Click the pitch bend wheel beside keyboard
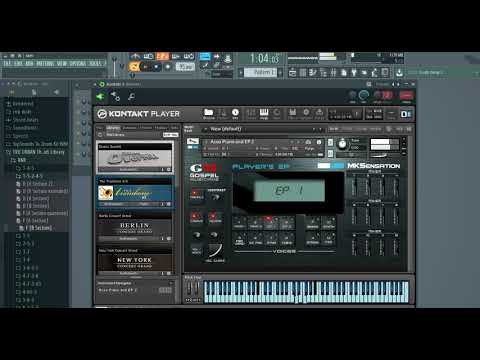Viewport: 480px width, 360px height. coord(189,288)
